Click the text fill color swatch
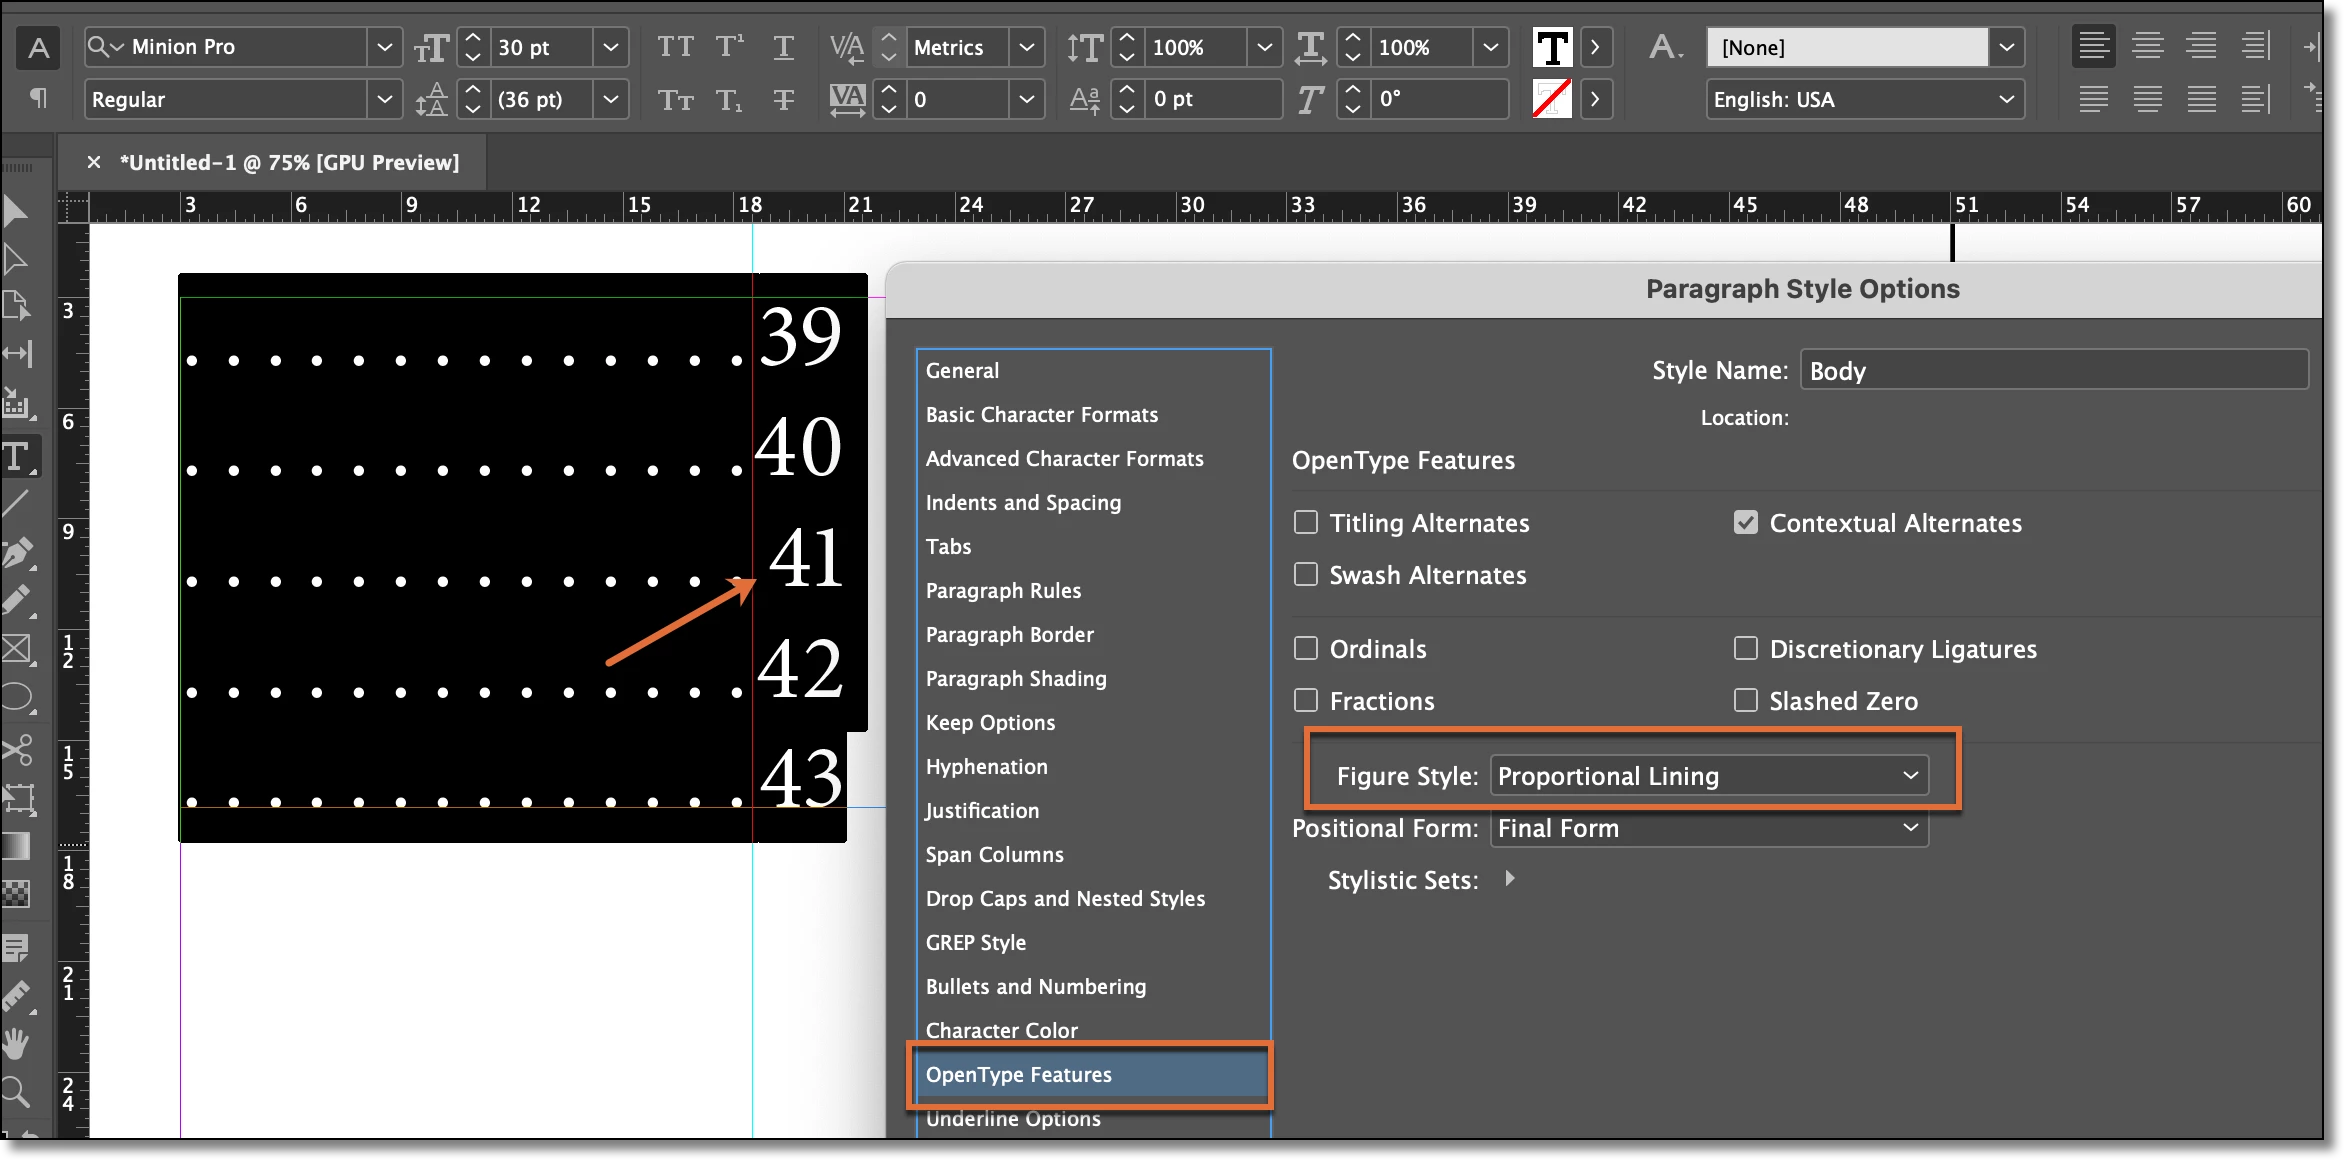Image resolution: width=2344 pixels, height=1160 pixels. (x=1552, y=47)
